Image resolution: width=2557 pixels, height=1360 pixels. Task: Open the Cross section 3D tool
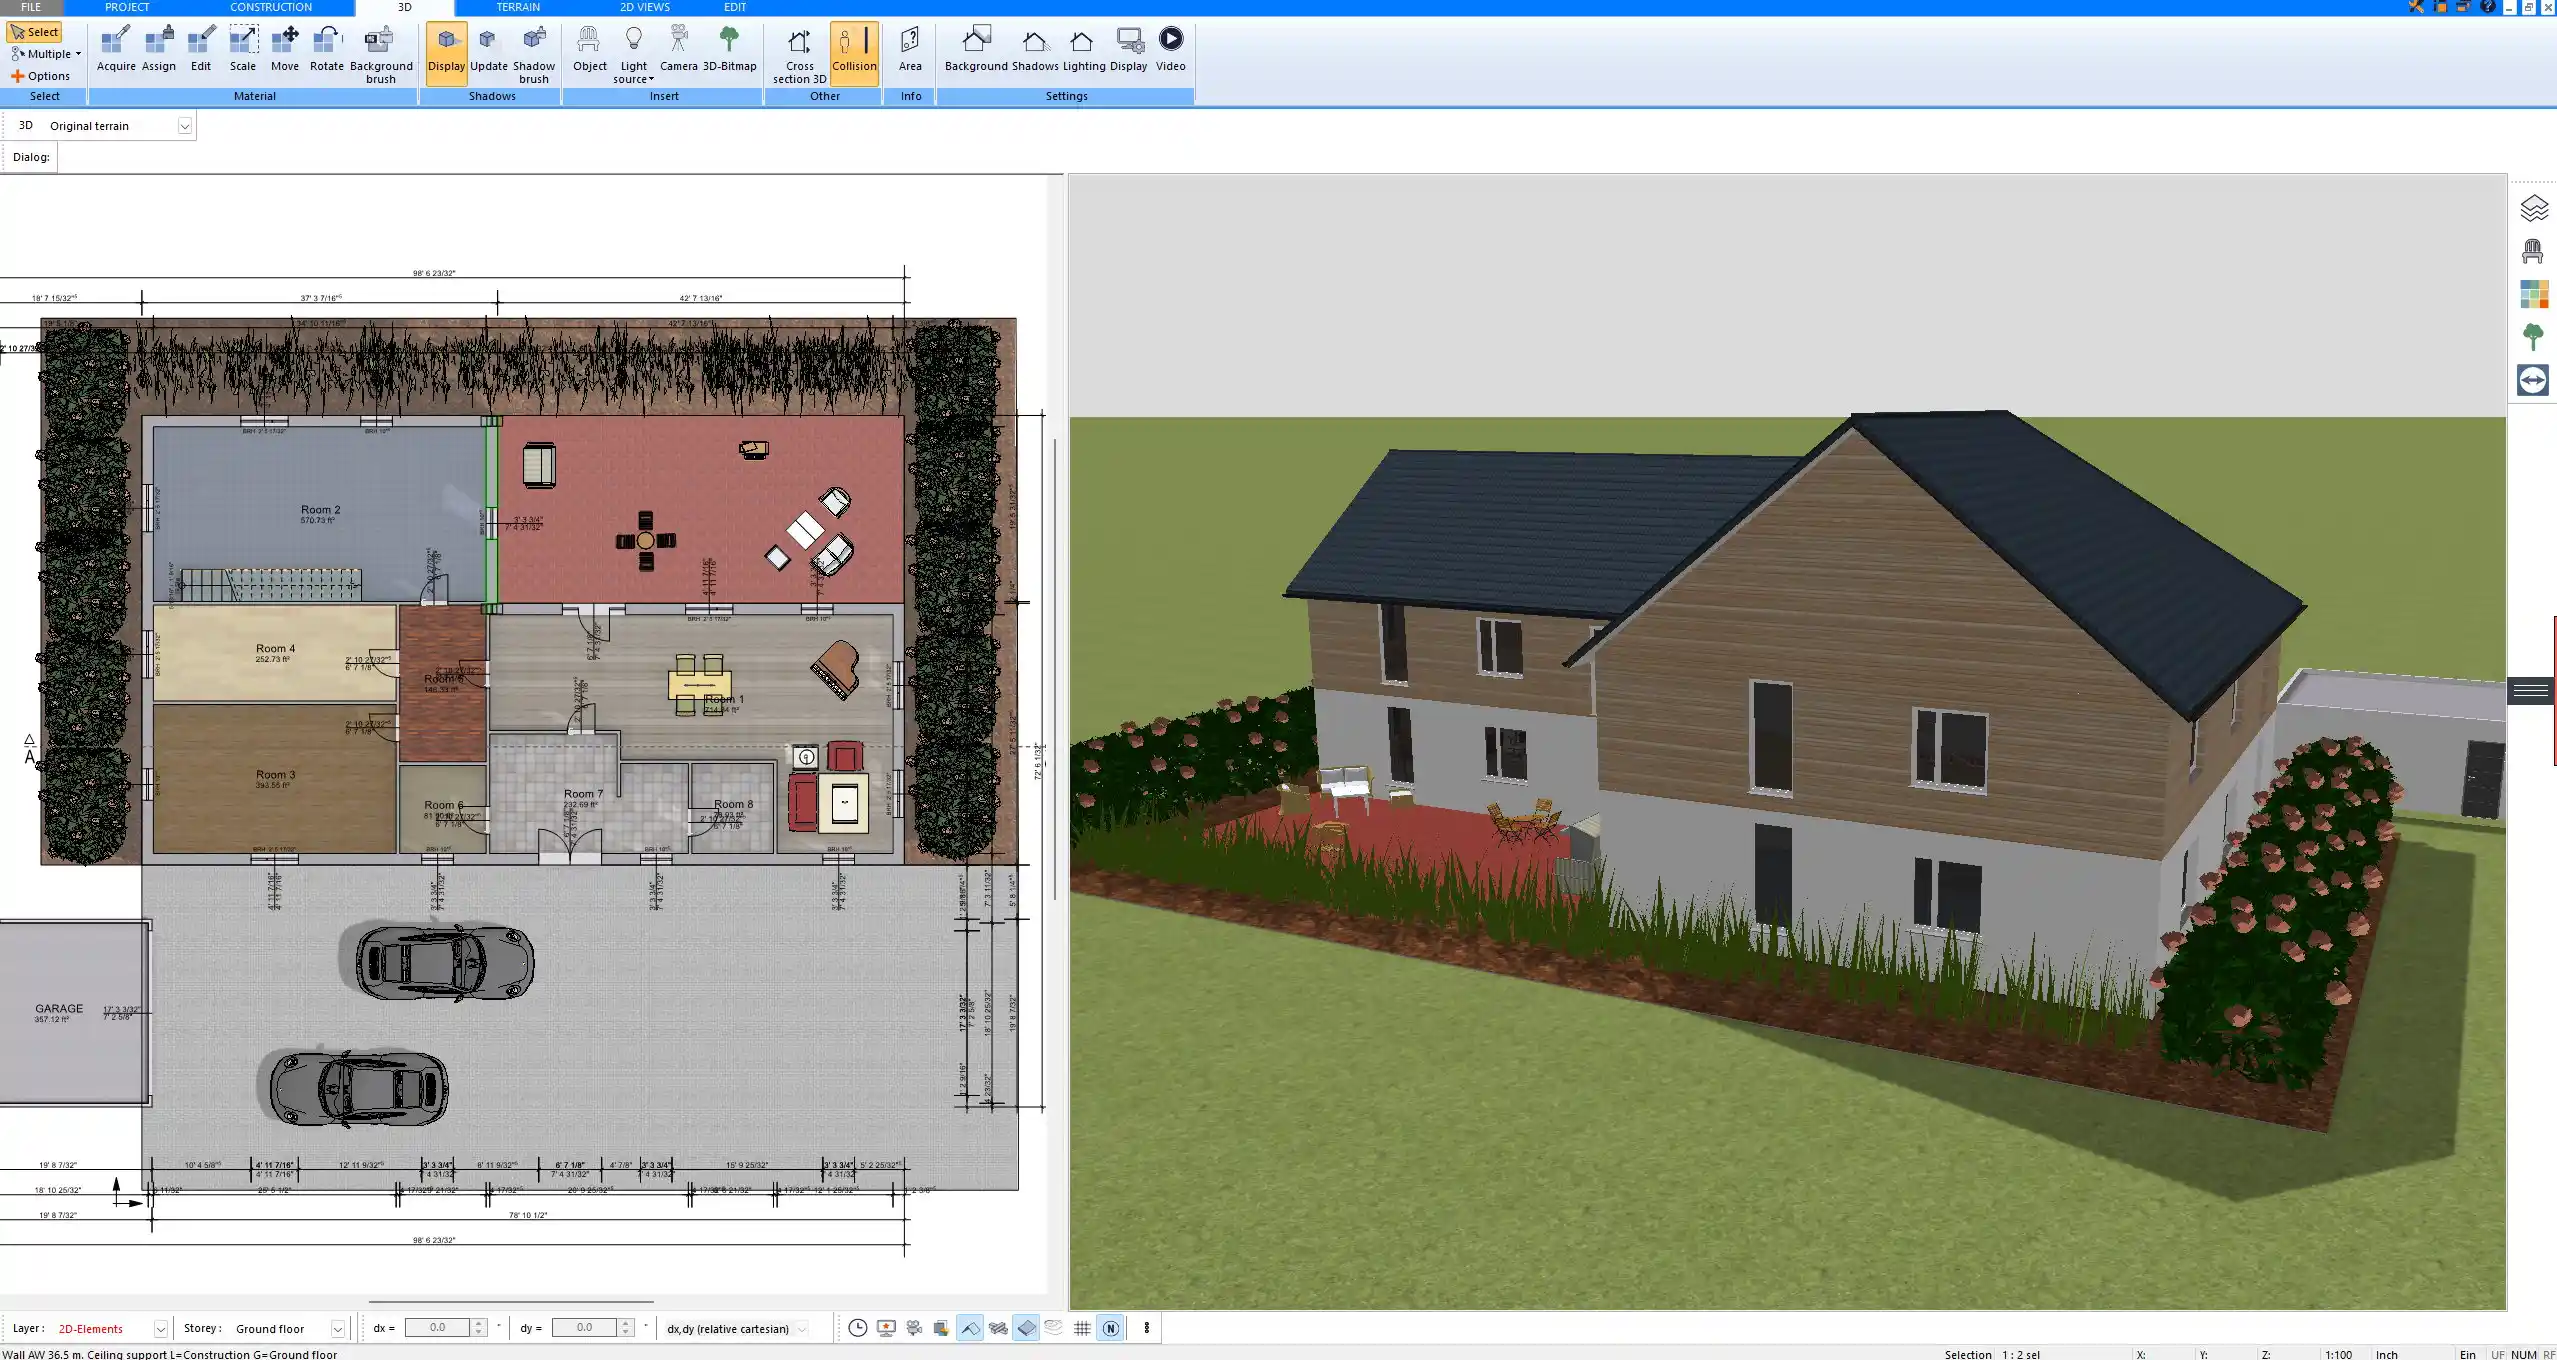pyautogui.click(x=800, y=55)
